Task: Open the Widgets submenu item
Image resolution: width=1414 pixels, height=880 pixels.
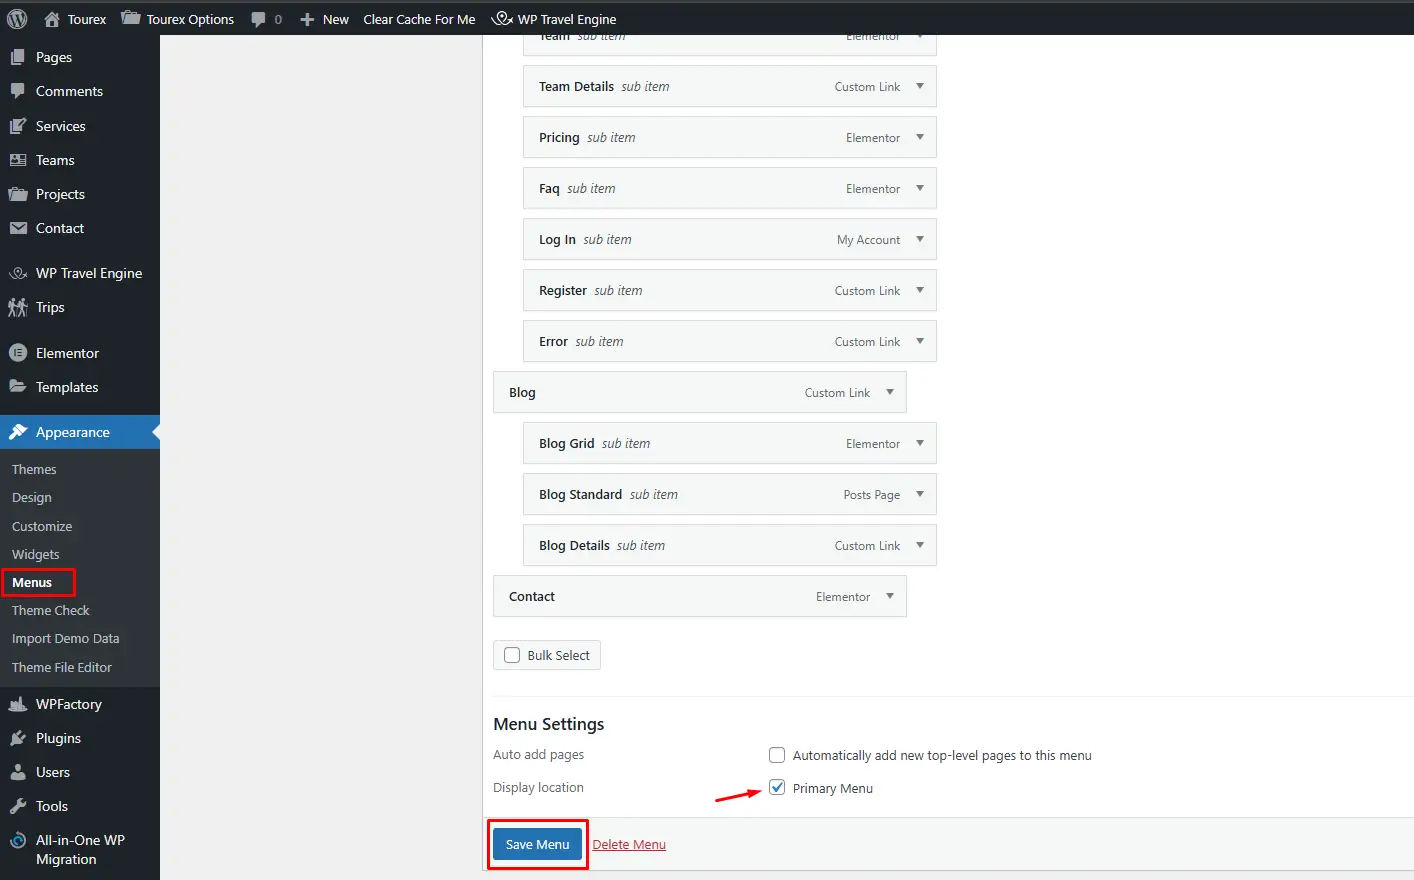Action: pyautogui.click(x=36, y=554)
